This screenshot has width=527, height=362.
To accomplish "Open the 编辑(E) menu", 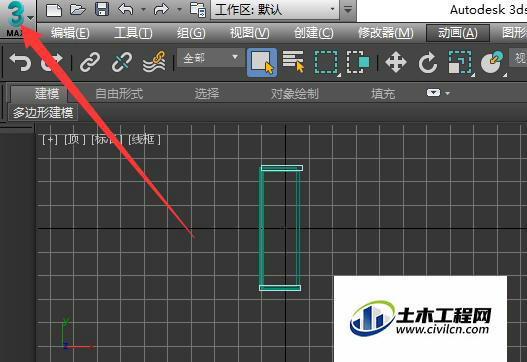I will coord(70,33).
